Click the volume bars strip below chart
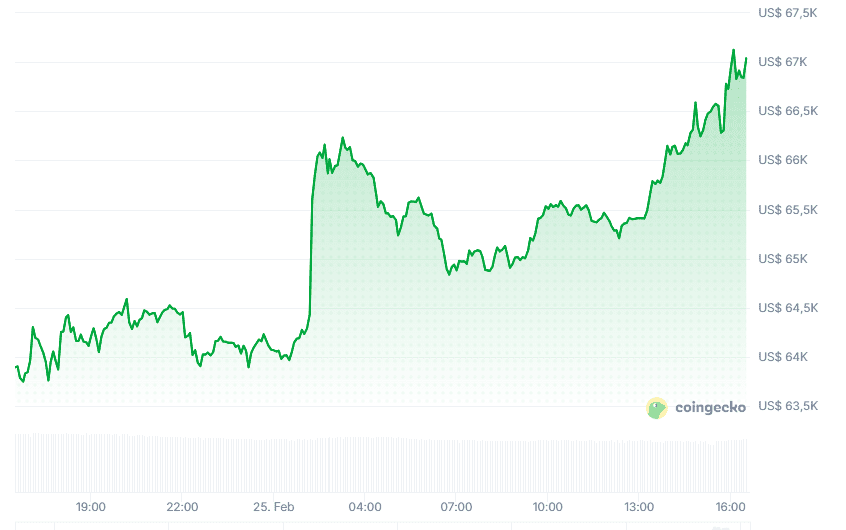Viewport: 846px width, 530px height. pyautogui.click(x=380, y=463)
